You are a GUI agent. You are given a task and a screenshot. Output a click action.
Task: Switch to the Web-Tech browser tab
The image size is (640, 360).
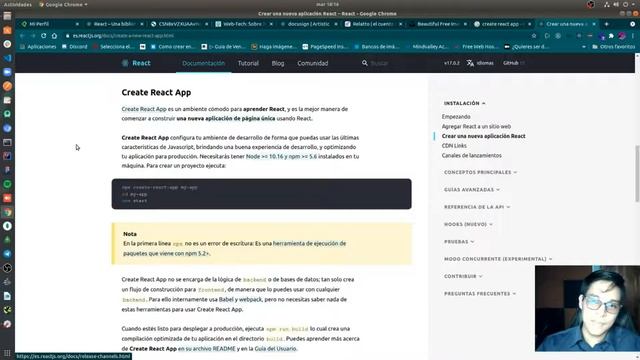[244, 24]
